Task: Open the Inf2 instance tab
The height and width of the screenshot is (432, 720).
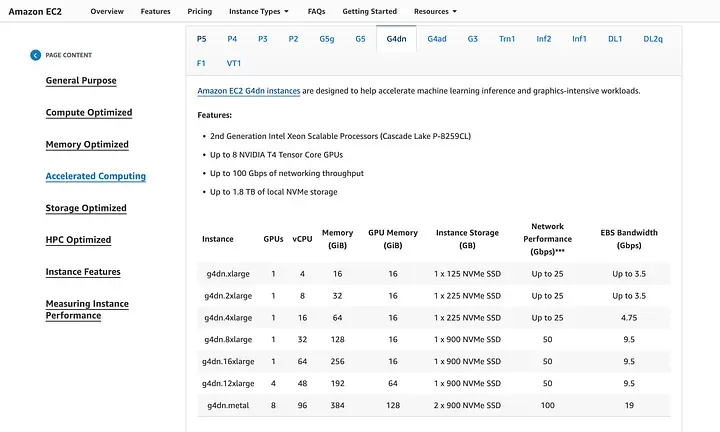Action: pos(544,39)
